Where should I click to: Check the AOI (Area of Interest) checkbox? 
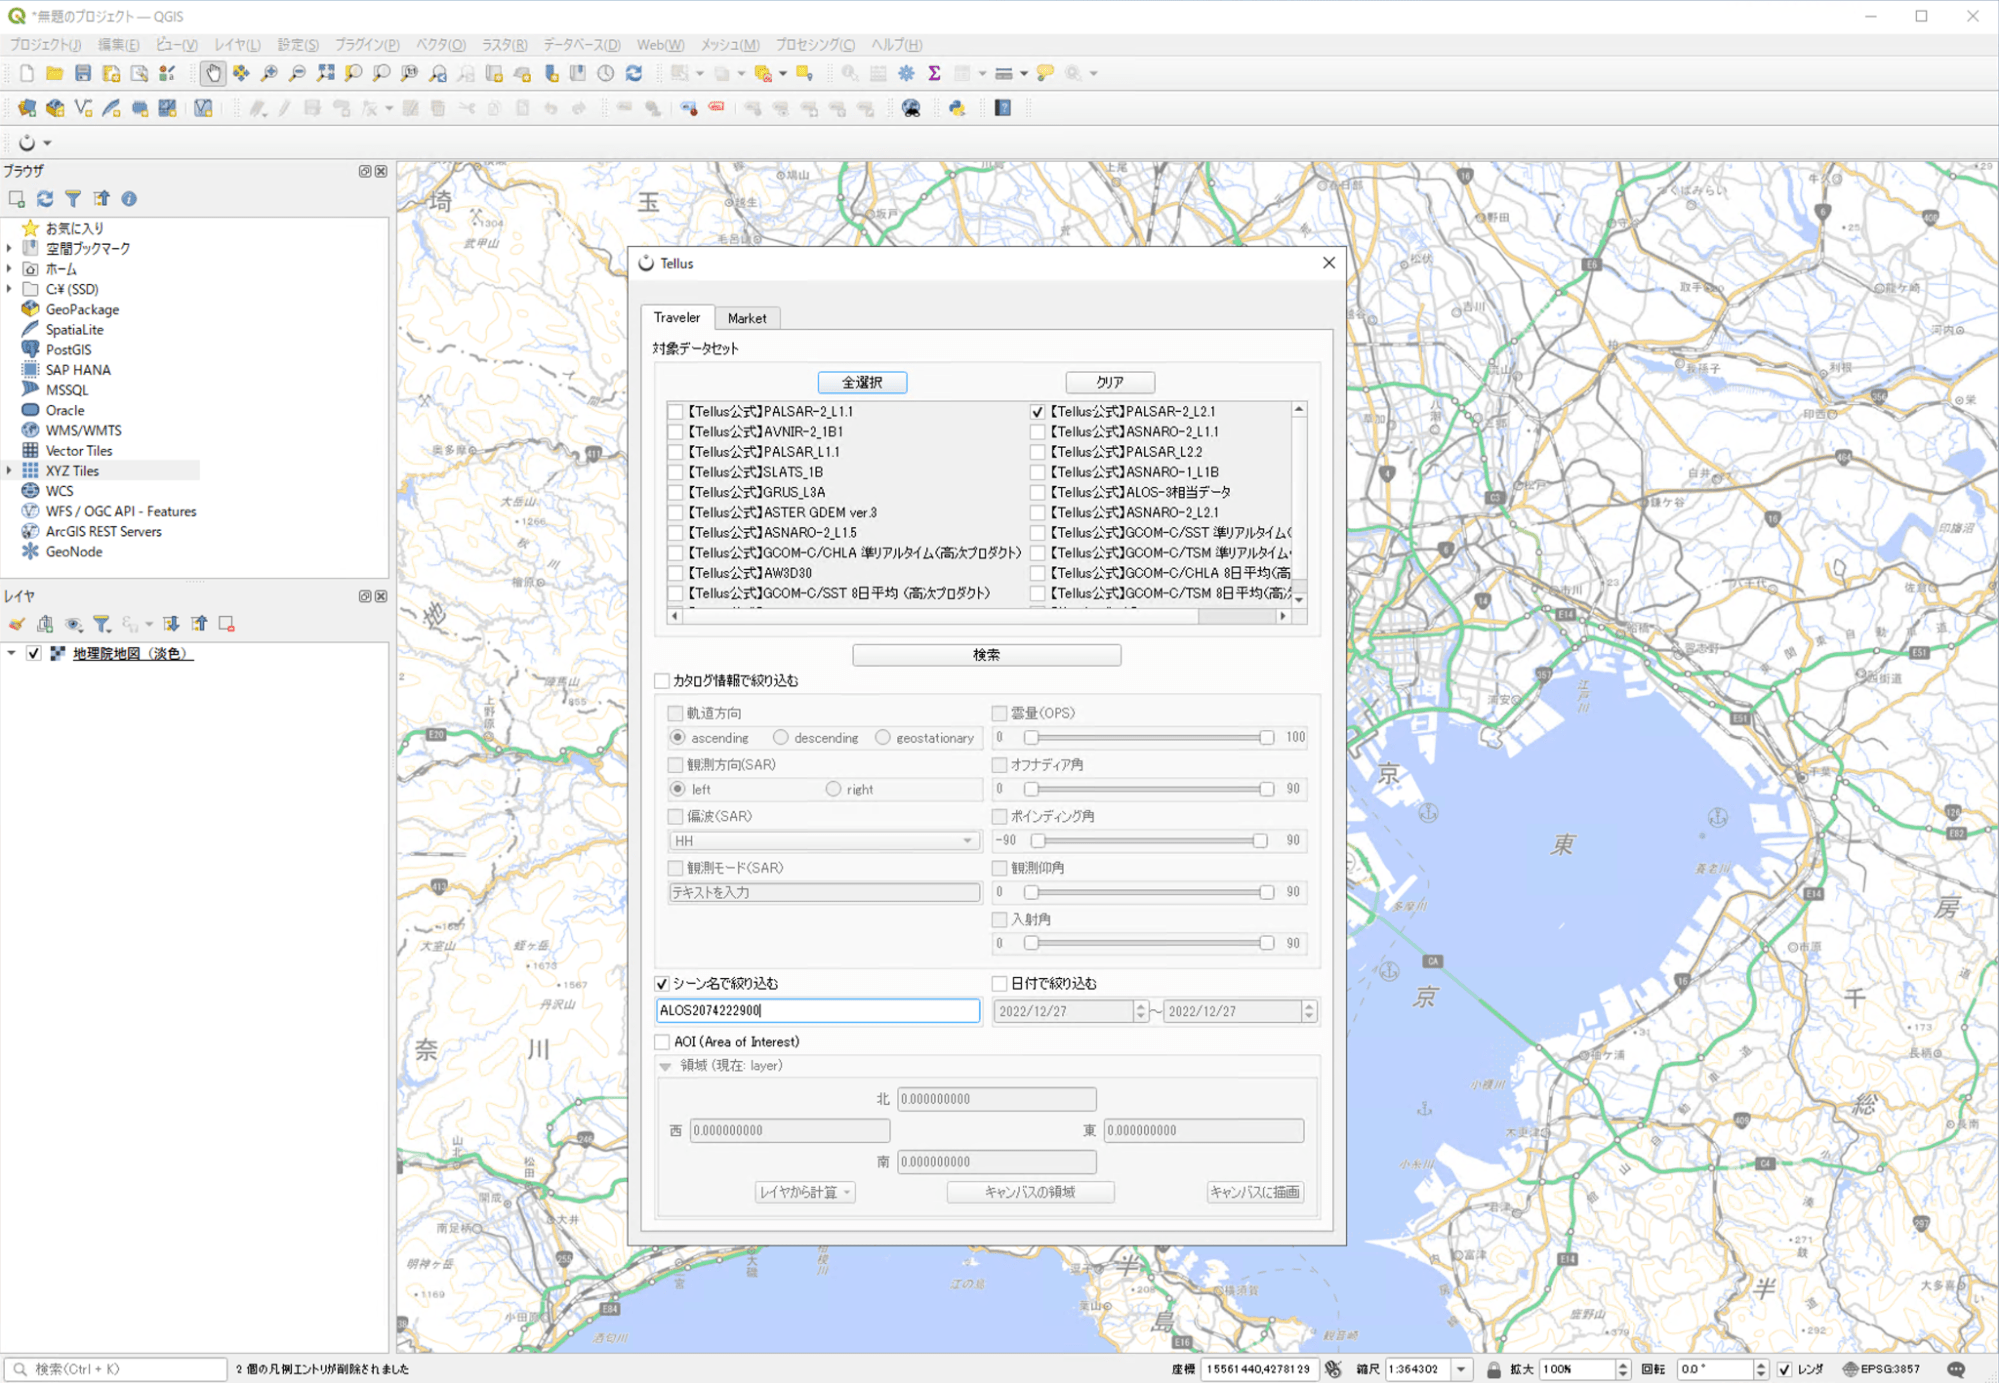click(662, 1042)
